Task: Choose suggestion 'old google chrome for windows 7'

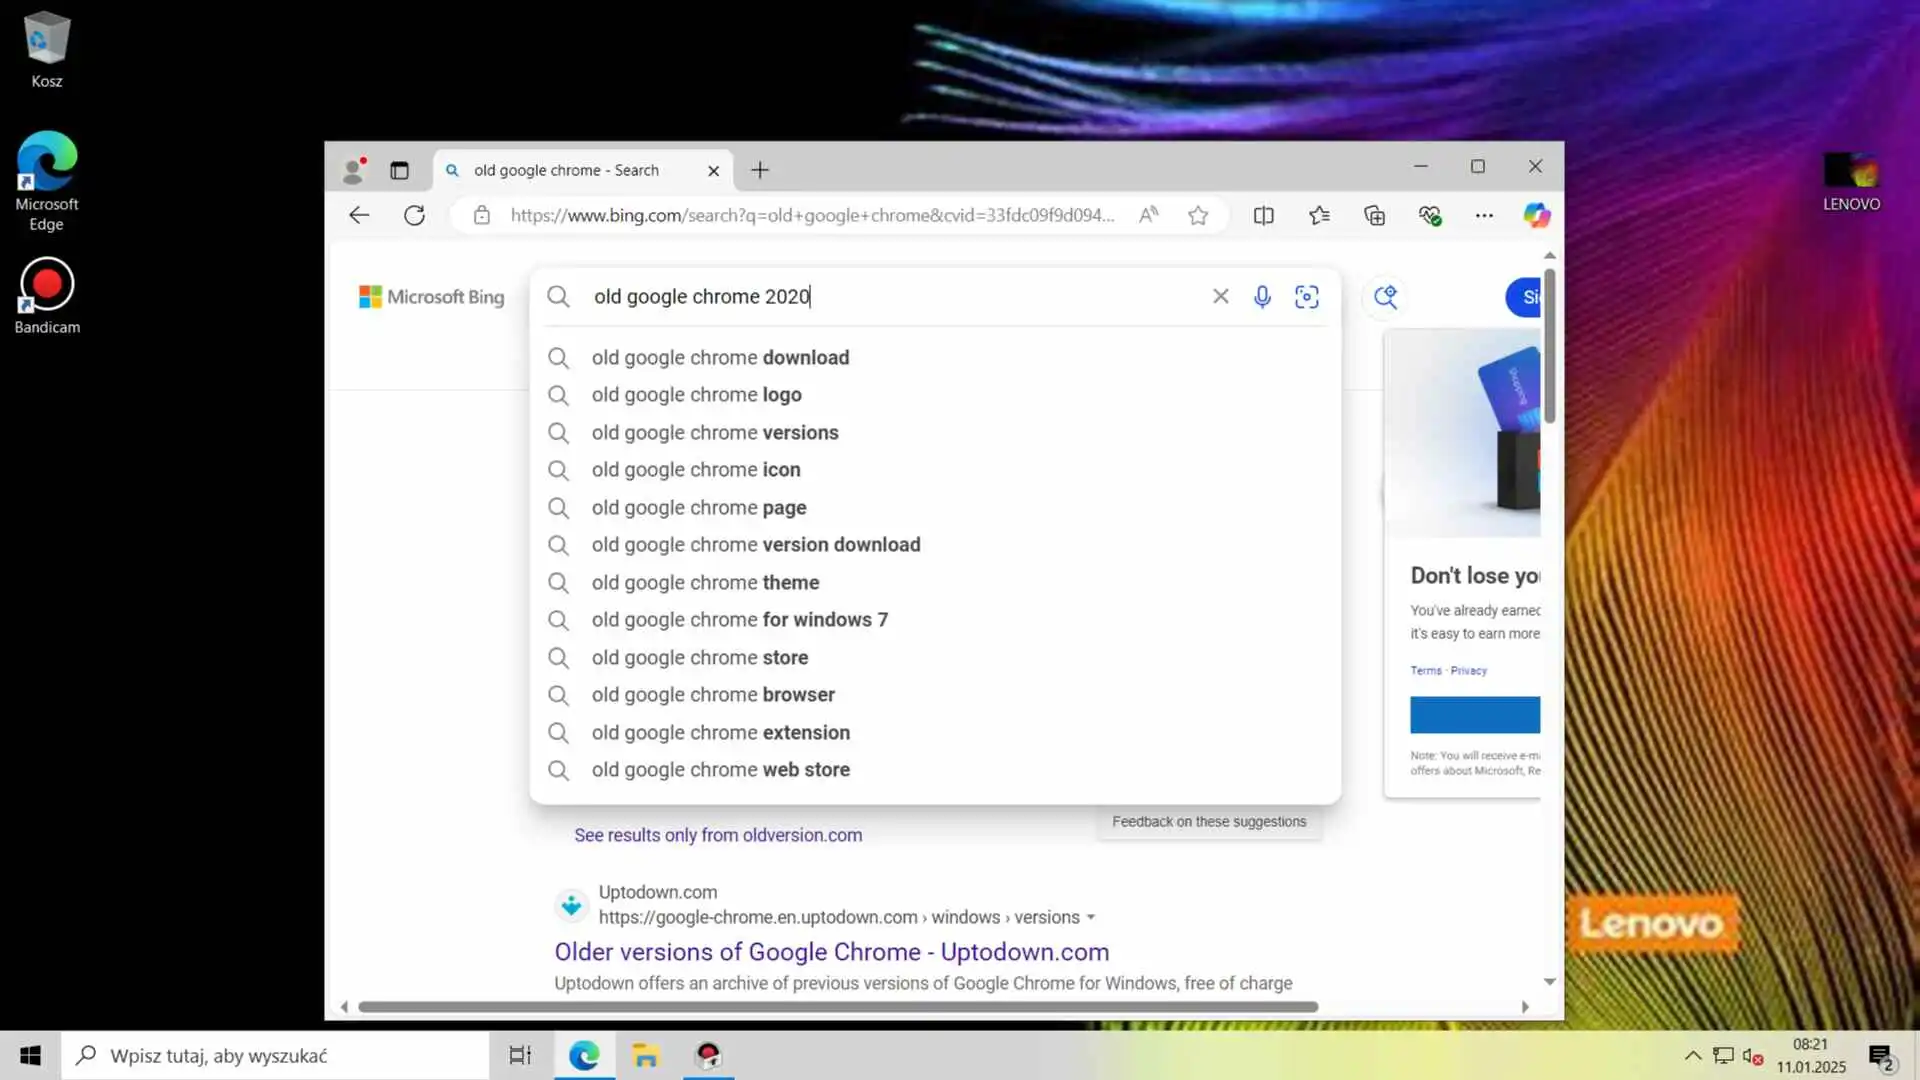Action: pos(739,620)
